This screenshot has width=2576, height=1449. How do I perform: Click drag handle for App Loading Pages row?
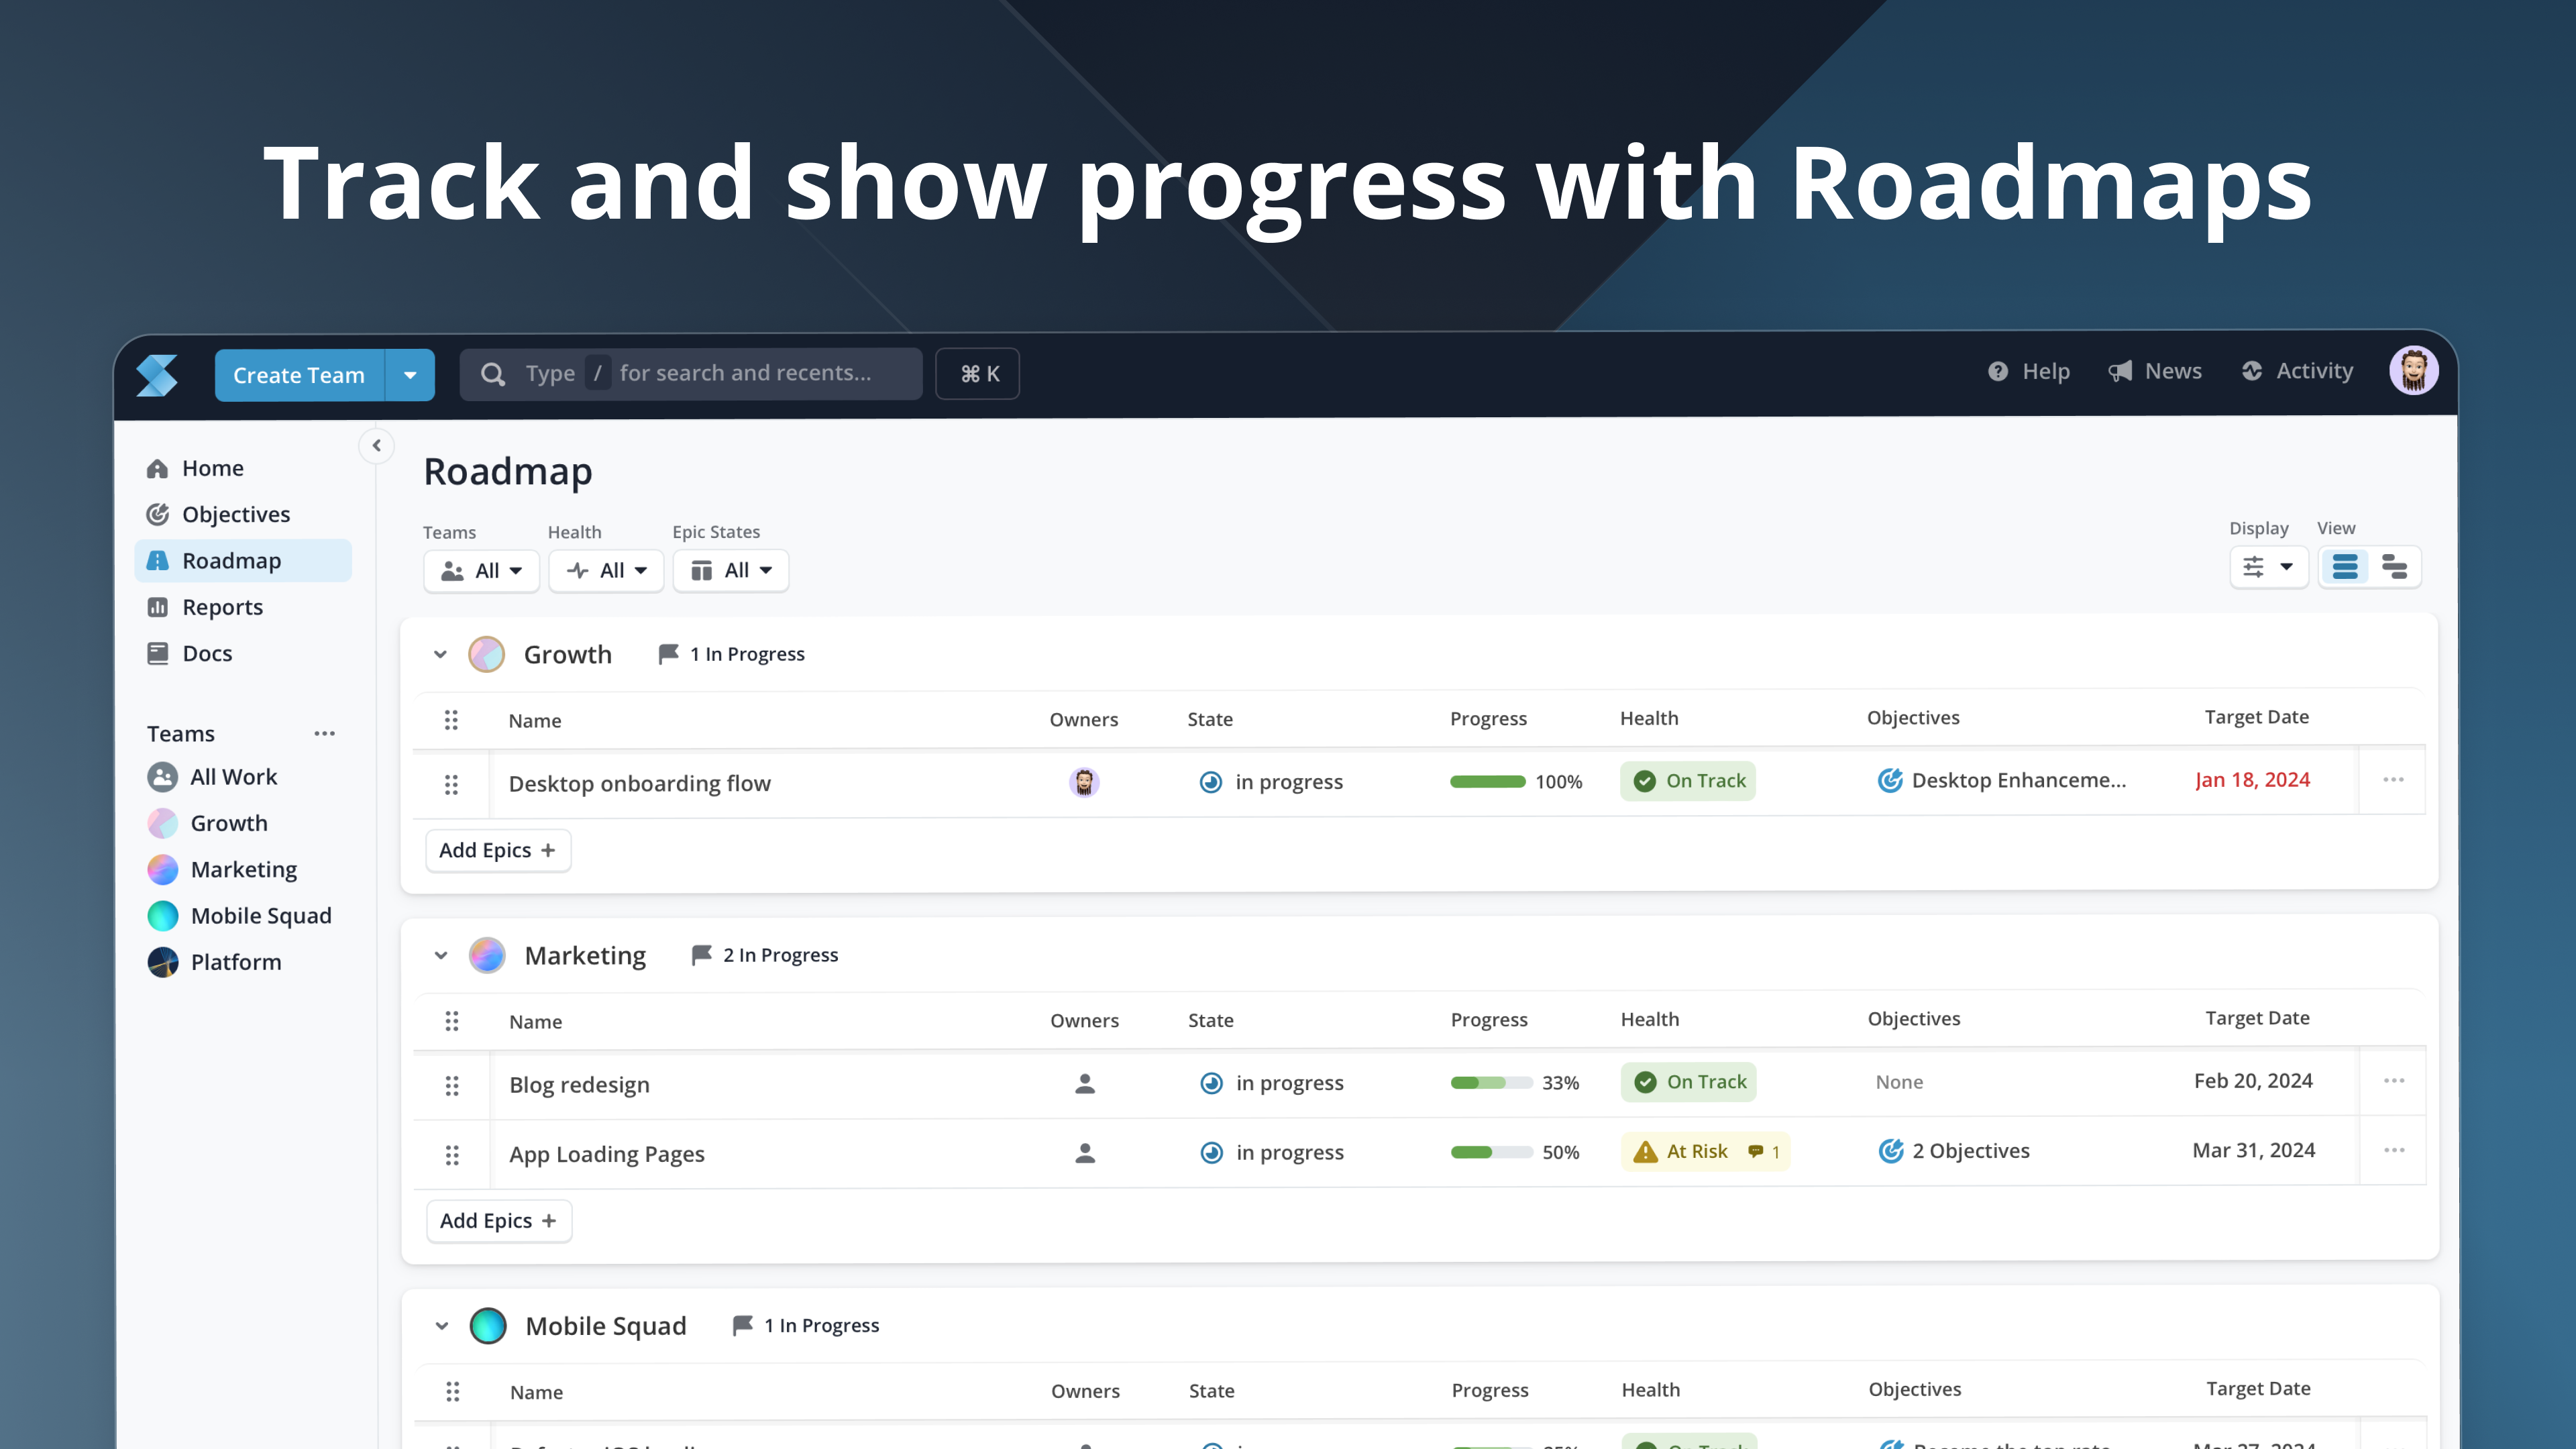452,1156
